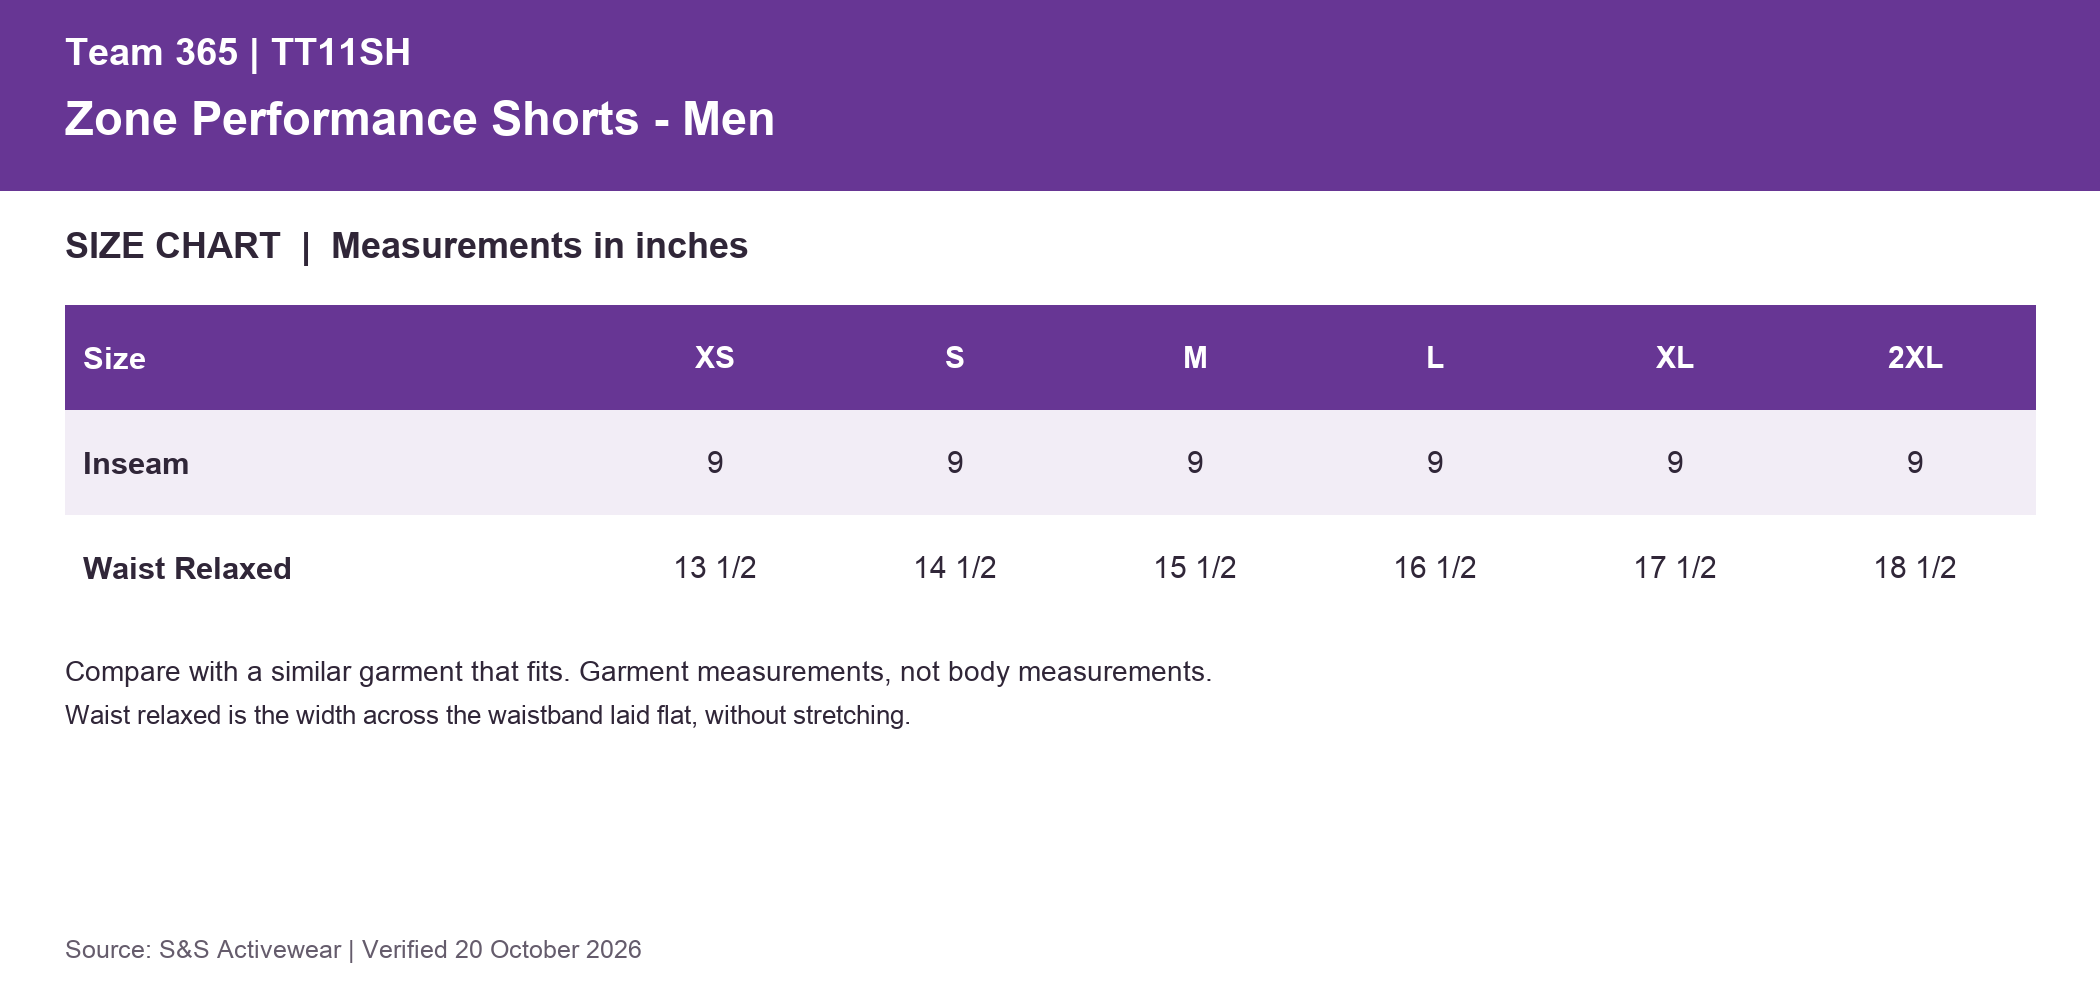Screen dimensions: 2100x1000
Task: Click the 15 1/2 waist value
Action: click(x=1195, y=567)
